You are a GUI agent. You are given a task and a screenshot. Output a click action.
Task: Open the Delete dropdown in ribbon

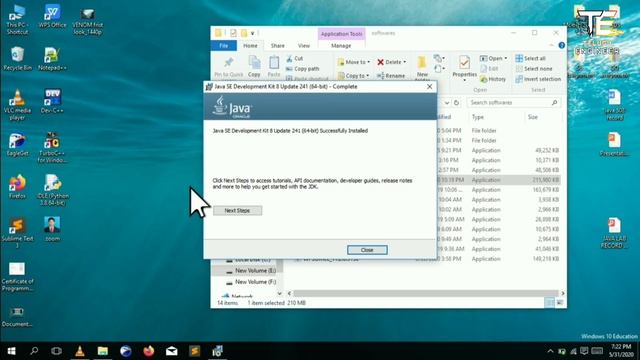pos(391,62)
